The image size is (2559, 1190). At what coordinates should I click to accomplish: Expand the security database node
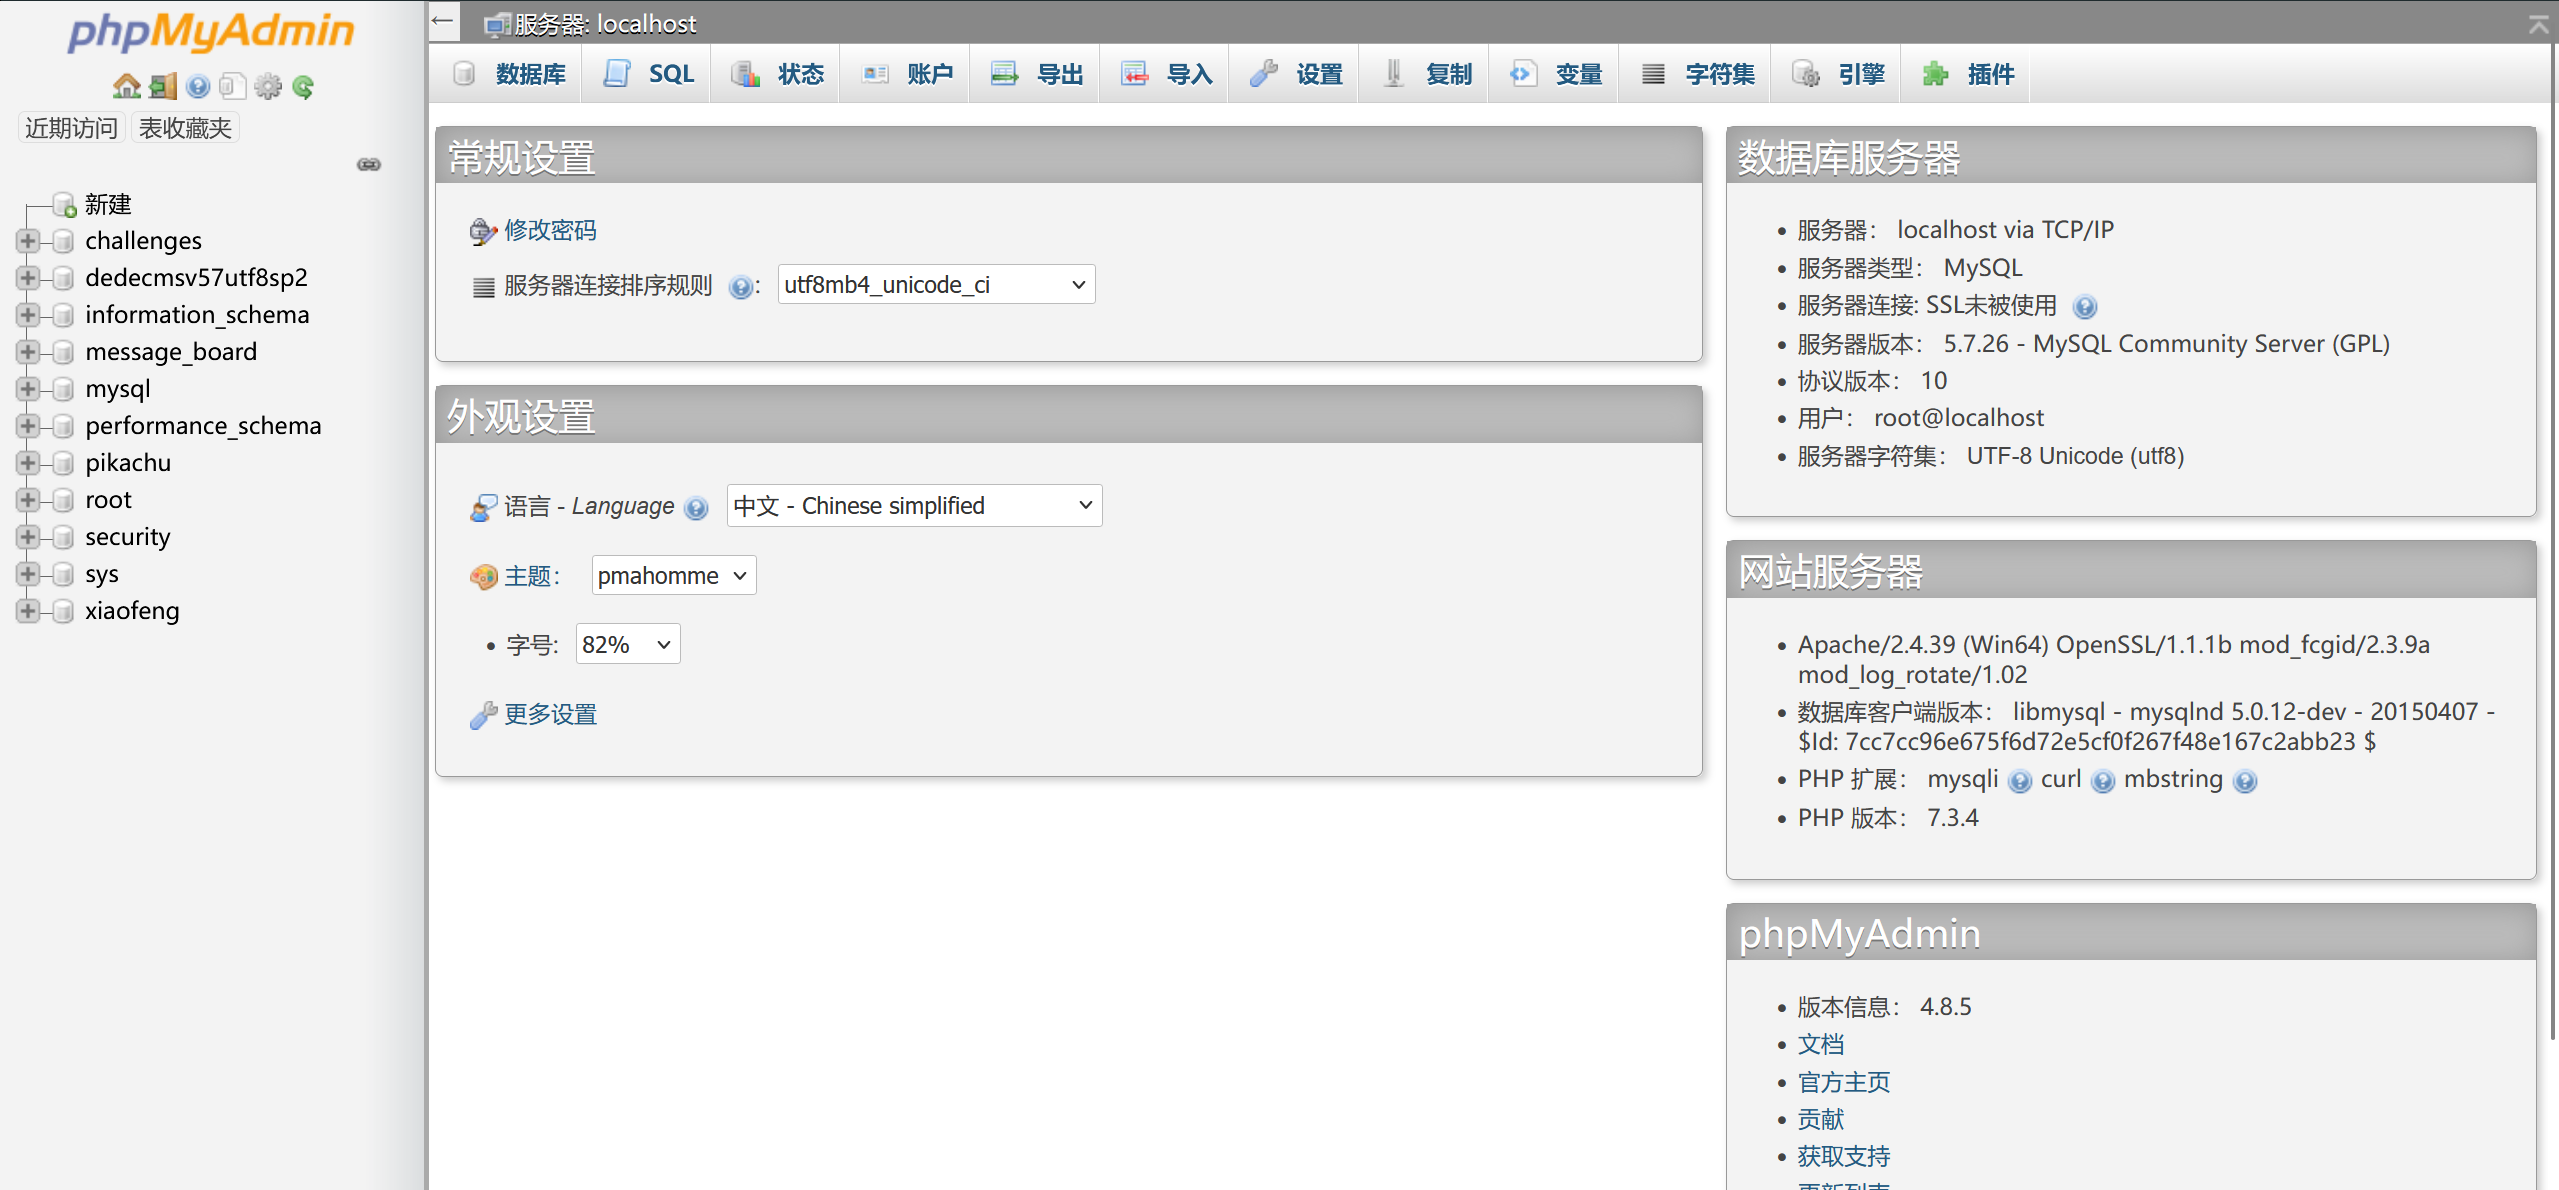pyautogui.click(x=27, y=537)
